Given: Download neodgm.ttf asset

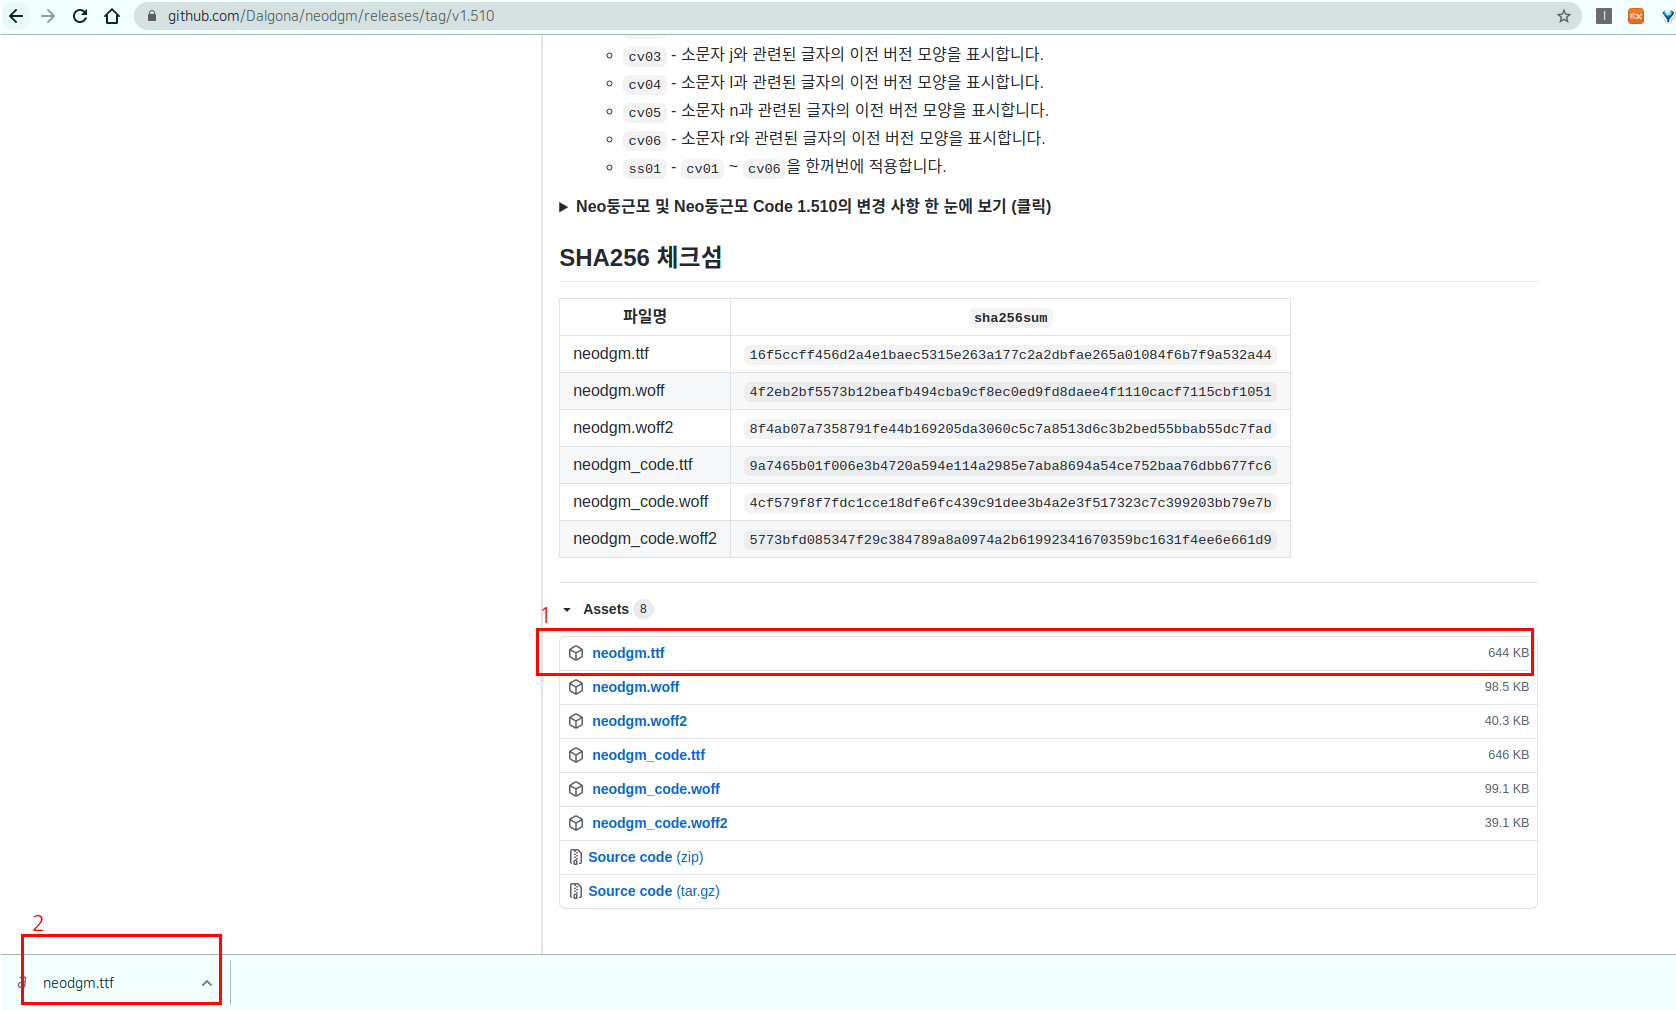Looking at the screenshot, I should pos(628,653).
